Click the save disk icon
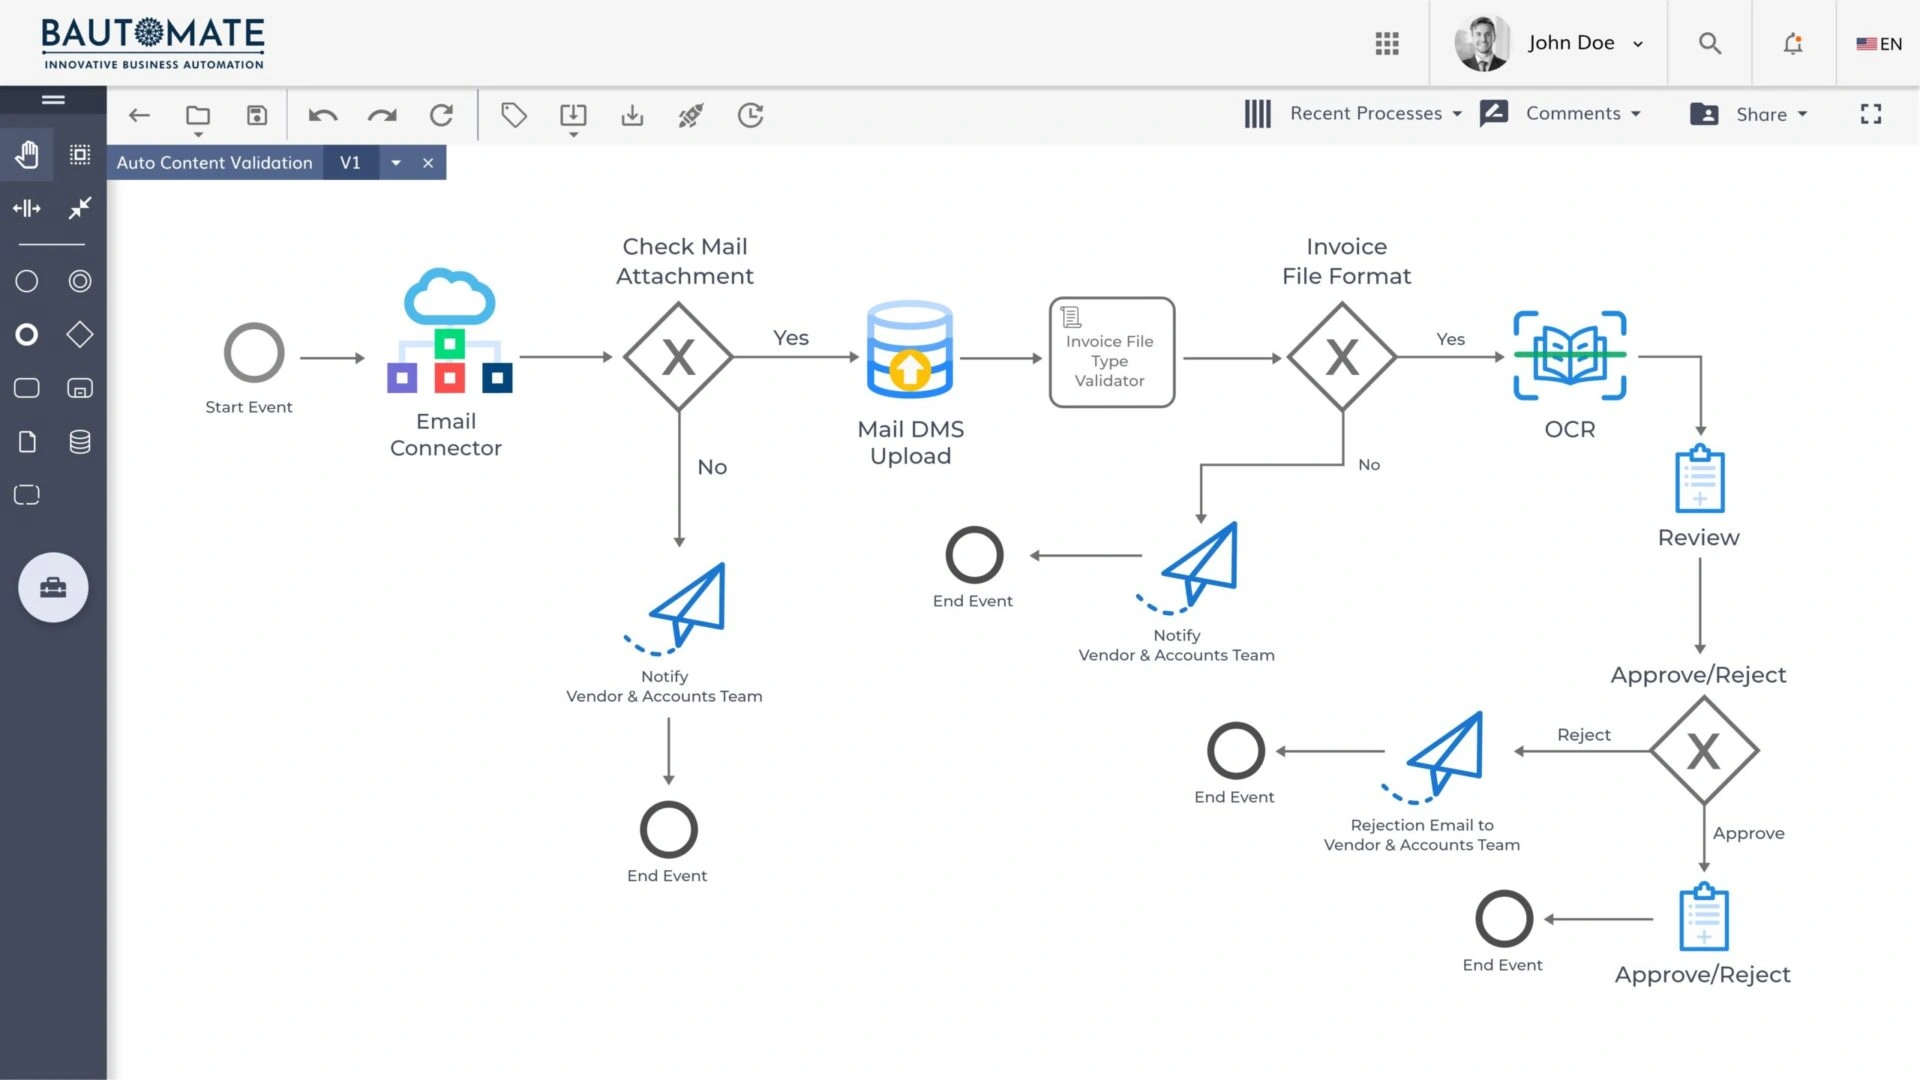The height and width of the screenshot is (1080, 1920). [x=257, y=115]
